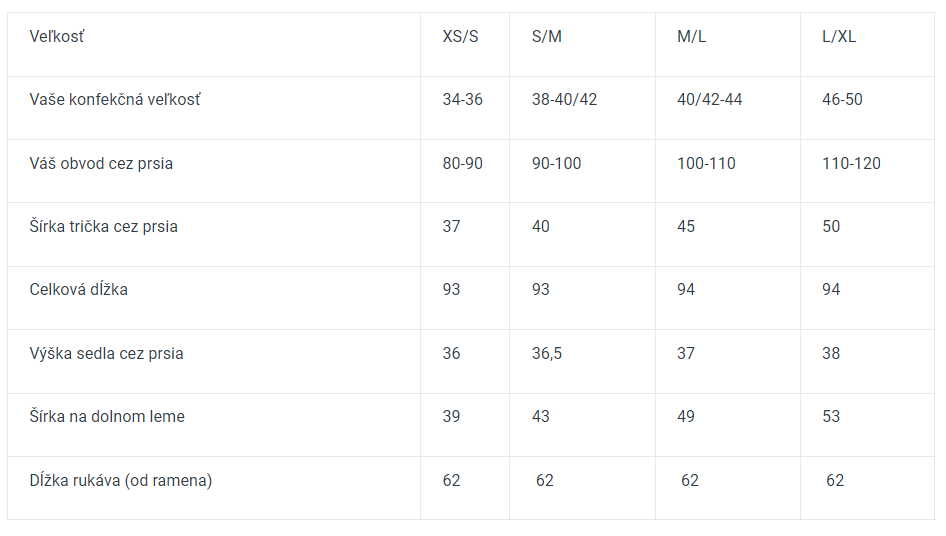Click the 34-36 confection size cell
This screenshot has width=946, height=536.
coord(462,100)
